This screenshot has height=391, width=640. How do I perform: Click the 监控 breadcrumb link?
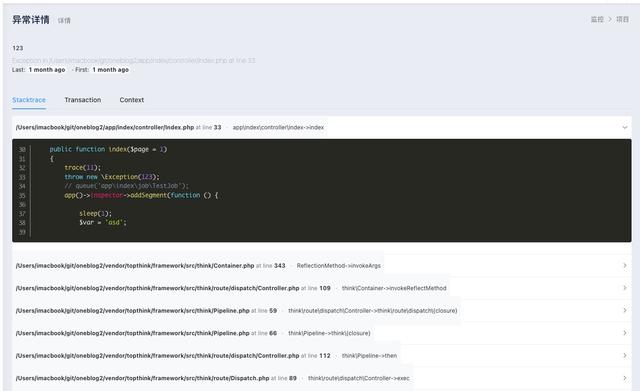click(597, 19)
